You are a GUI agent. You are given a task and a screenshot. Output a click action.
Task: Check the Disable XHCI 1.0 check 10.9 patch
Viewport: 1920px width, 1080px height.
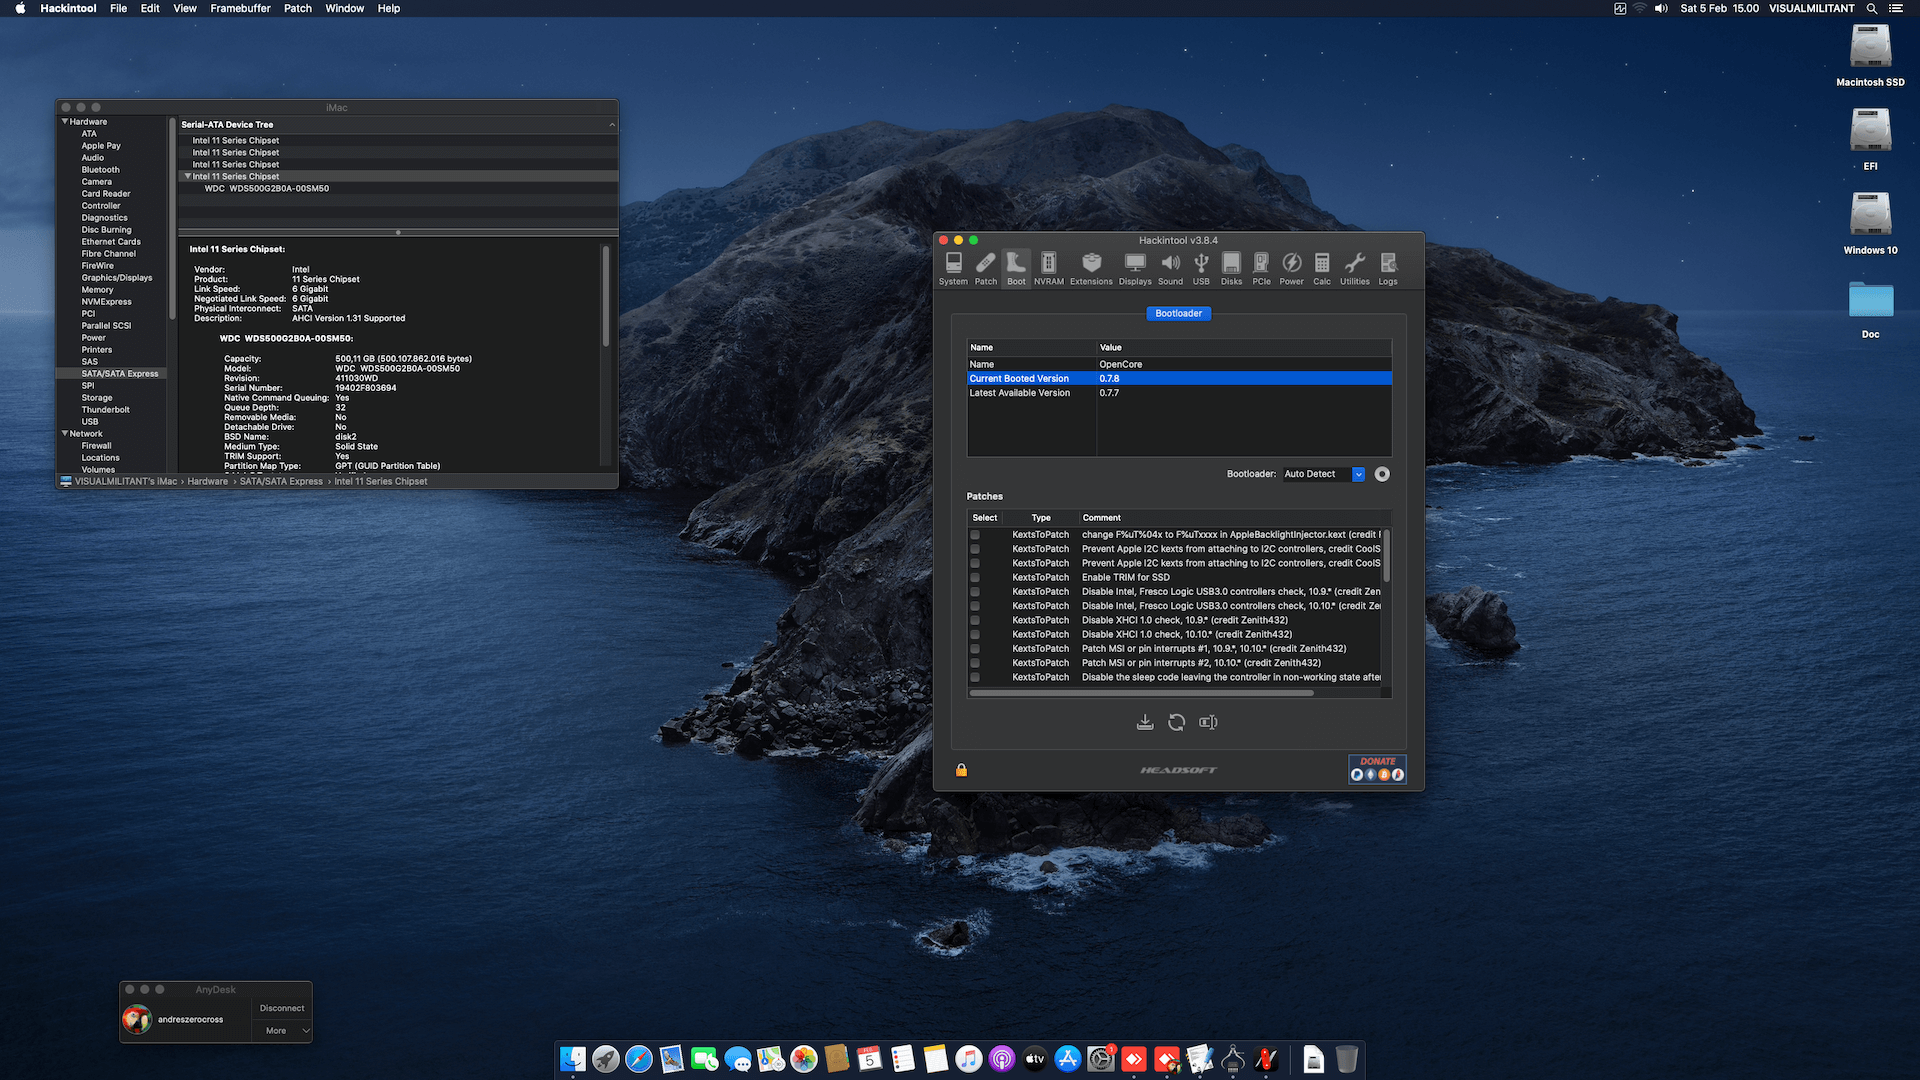[975, 621]
